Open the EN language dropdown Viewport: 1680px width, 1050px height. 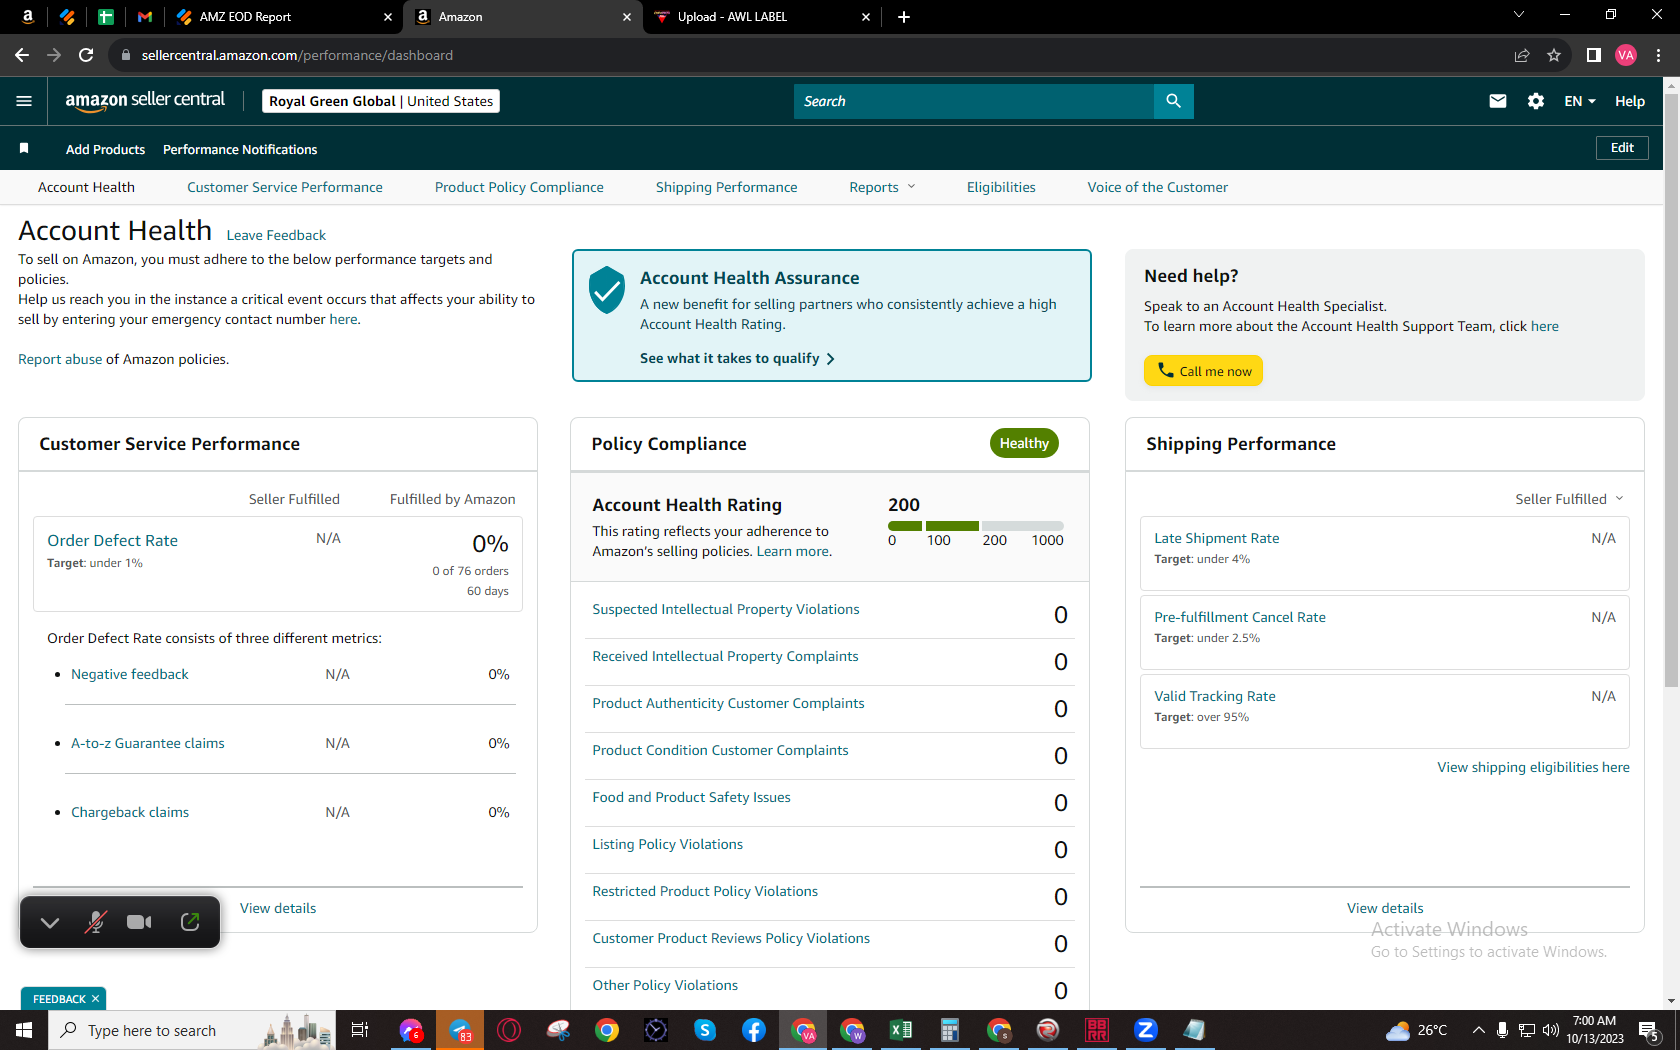(1580, 101)
